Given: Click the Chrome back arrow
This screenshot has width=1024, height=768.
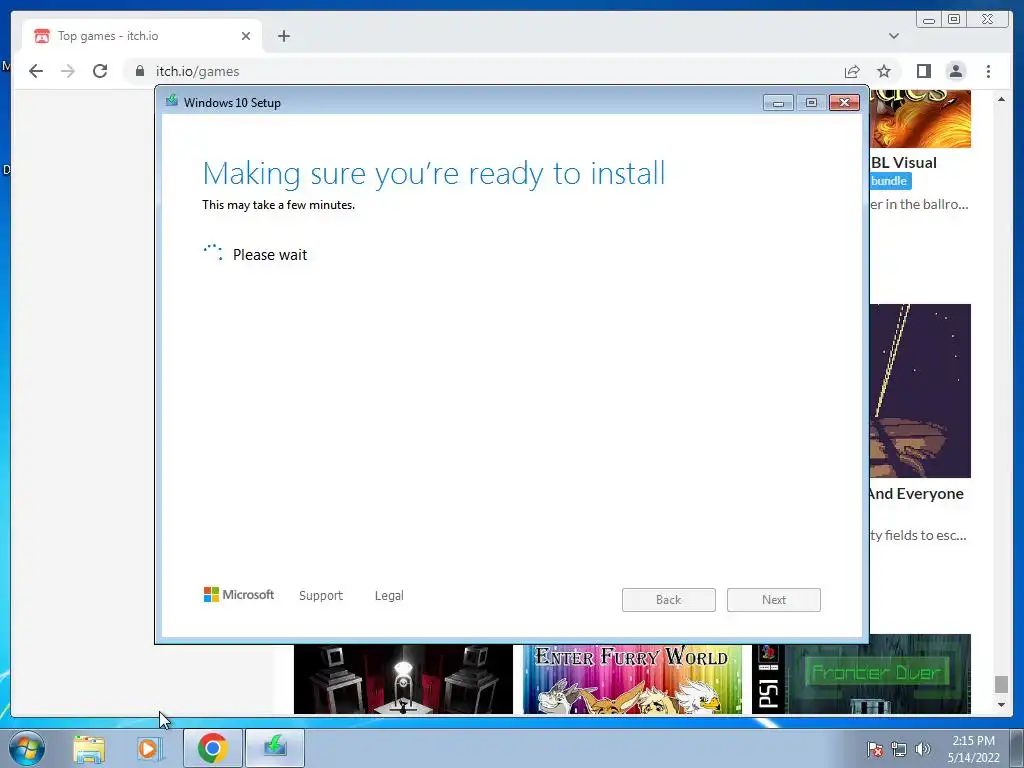Looking at the screenshot, I should (36, 71).
